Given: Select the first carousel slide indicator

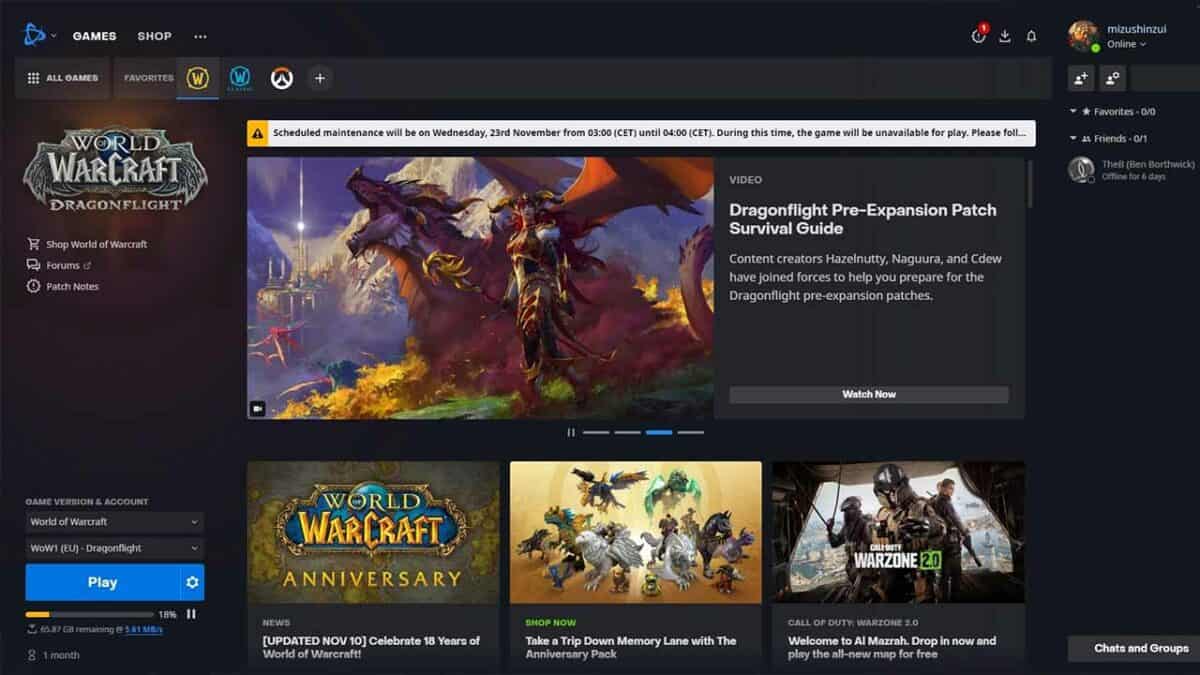Looking at the screenshot, I should (x=596, y=432).
